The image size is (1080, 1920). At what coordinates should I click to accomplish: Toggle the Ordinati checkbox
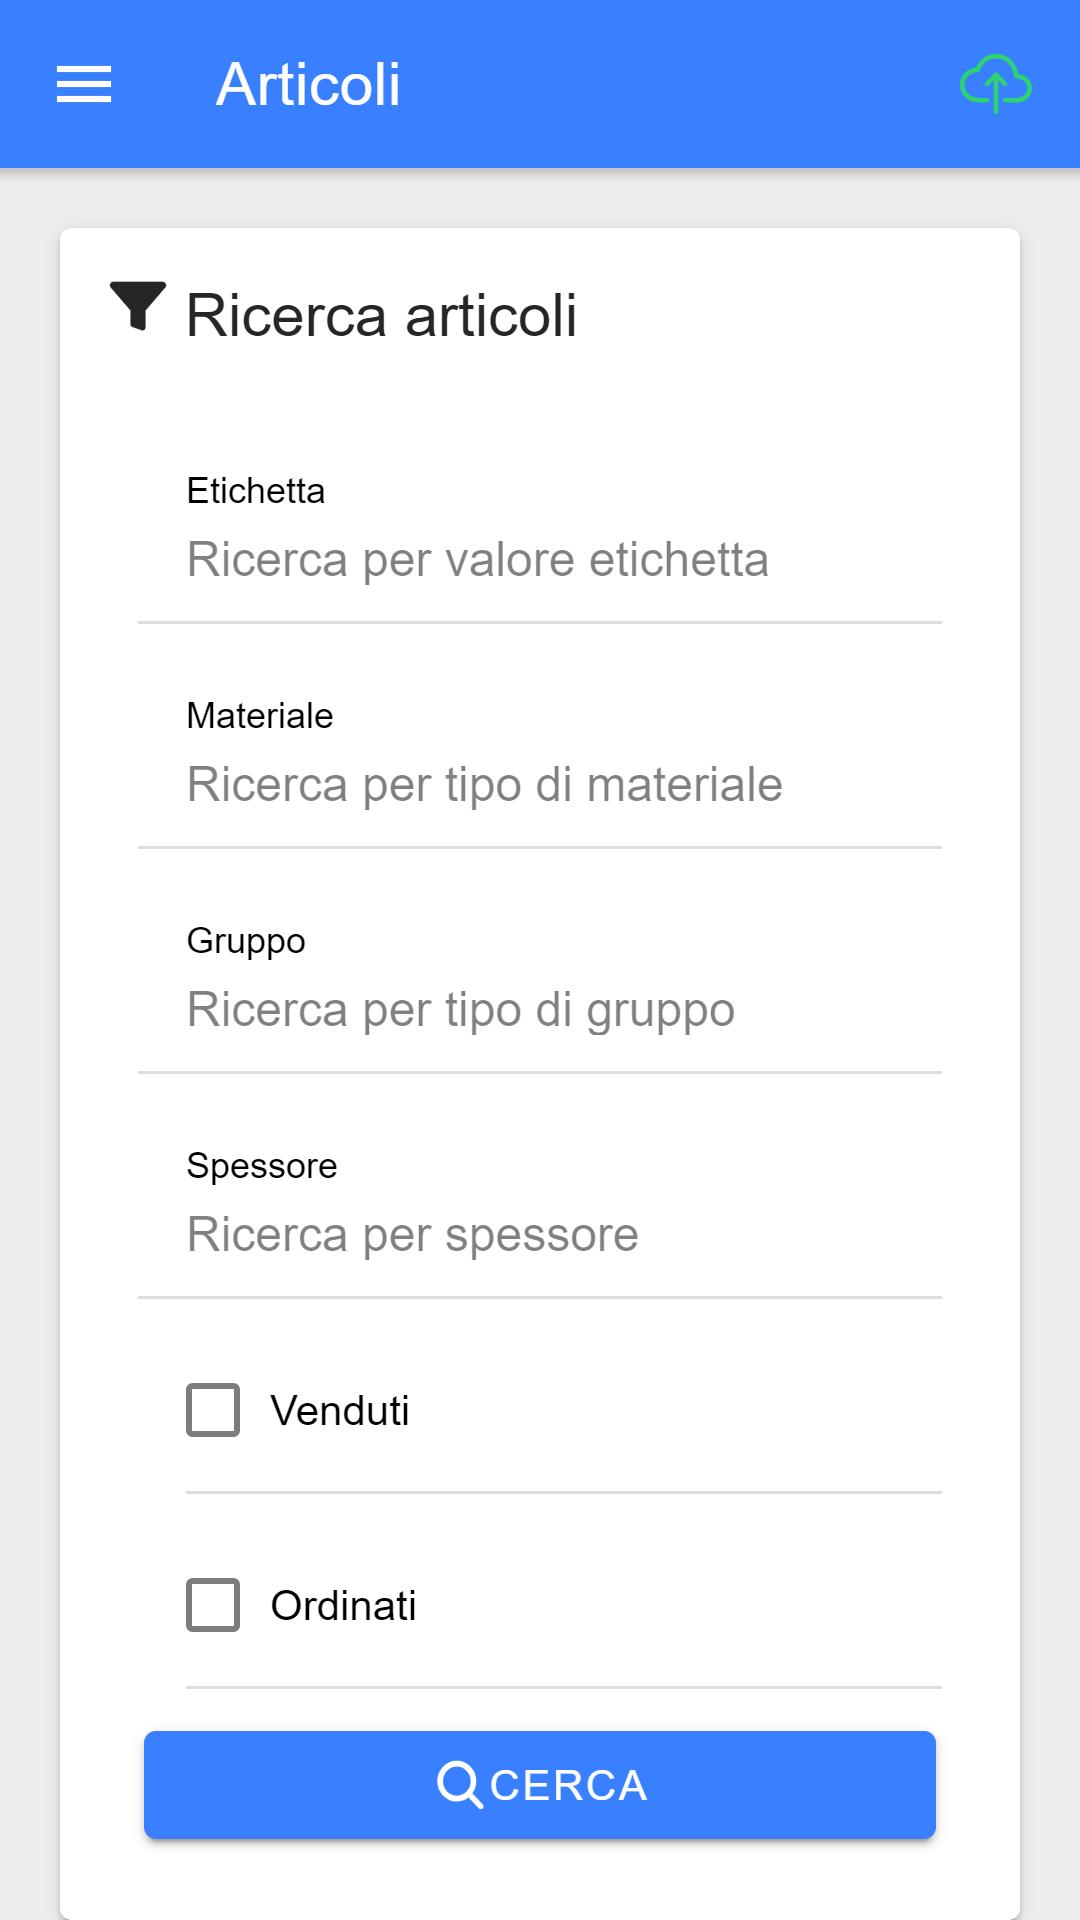pos(213,1605)
